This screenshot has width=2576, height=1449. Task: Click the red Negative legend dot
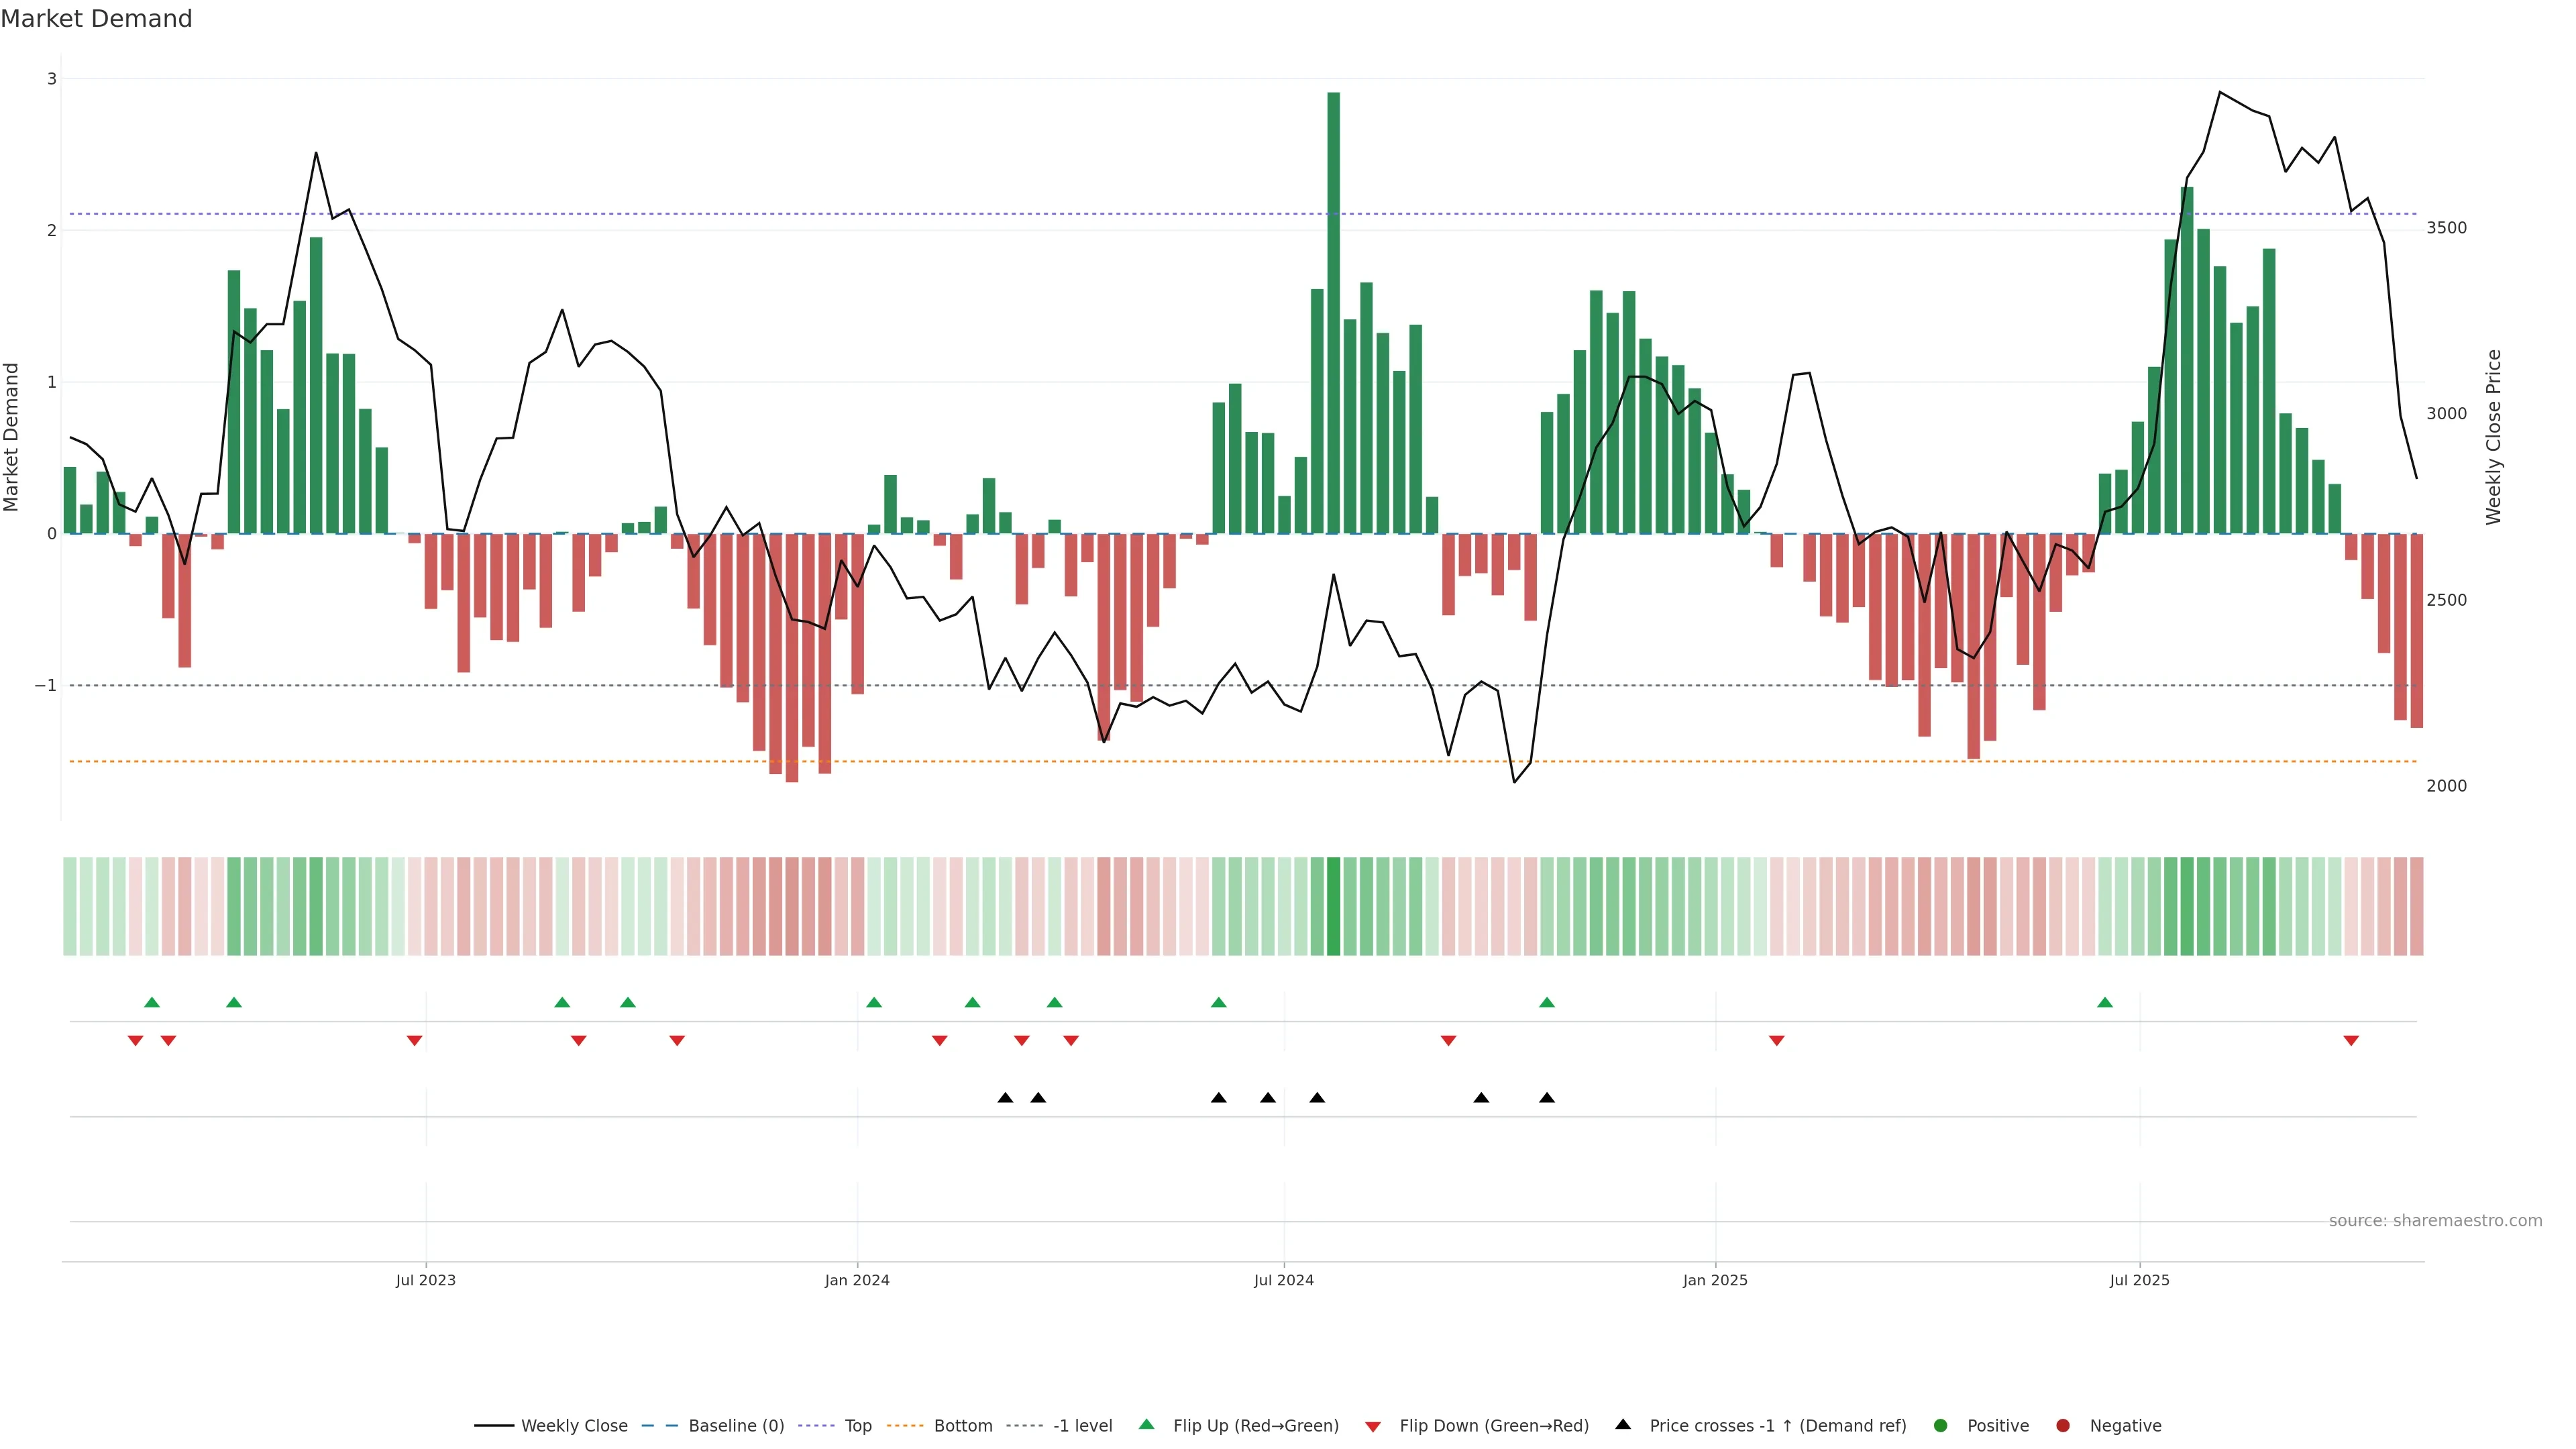point(2063,1425)
